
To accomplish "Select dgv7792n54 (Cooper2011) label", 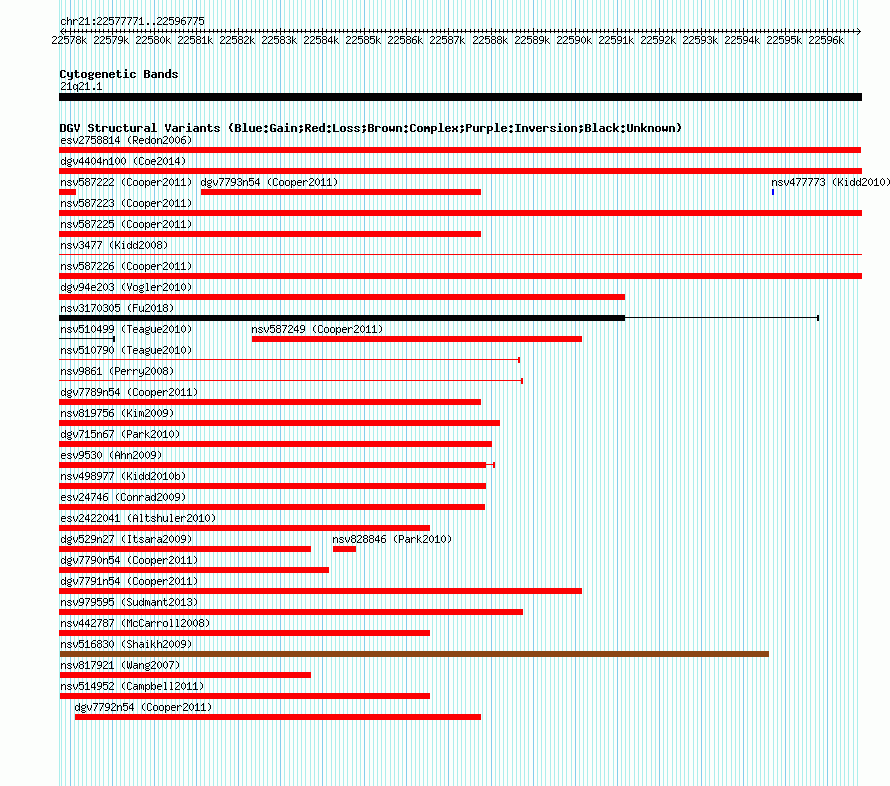I will pyautogui.click(x=143, y=707).
